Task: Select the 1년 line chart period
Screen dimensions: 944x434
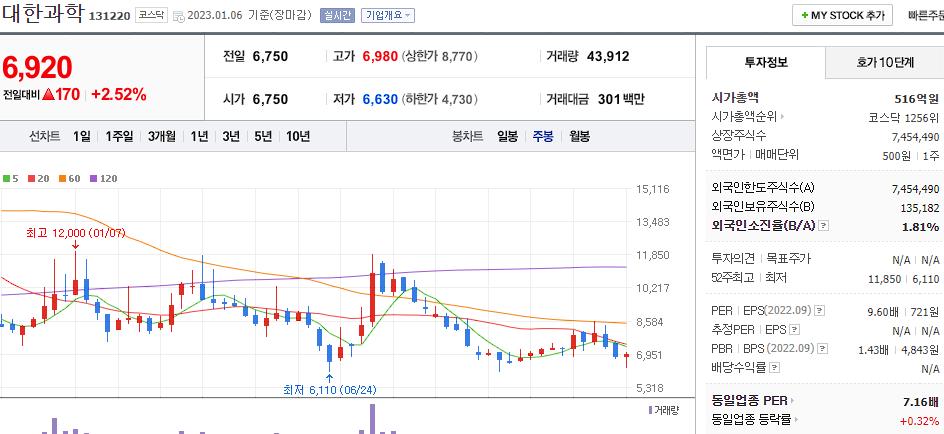Action: point(199,137)
